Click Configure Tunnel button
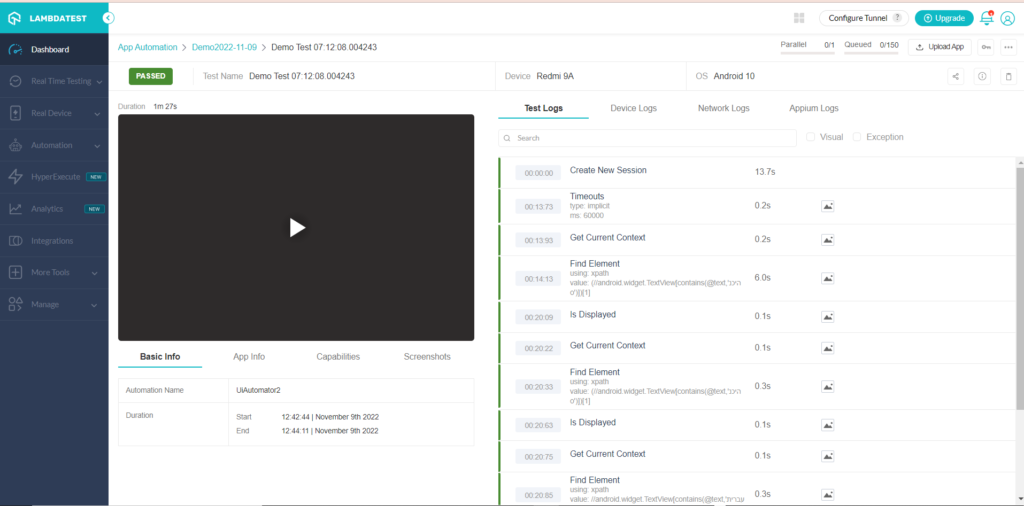 (864, 18)
